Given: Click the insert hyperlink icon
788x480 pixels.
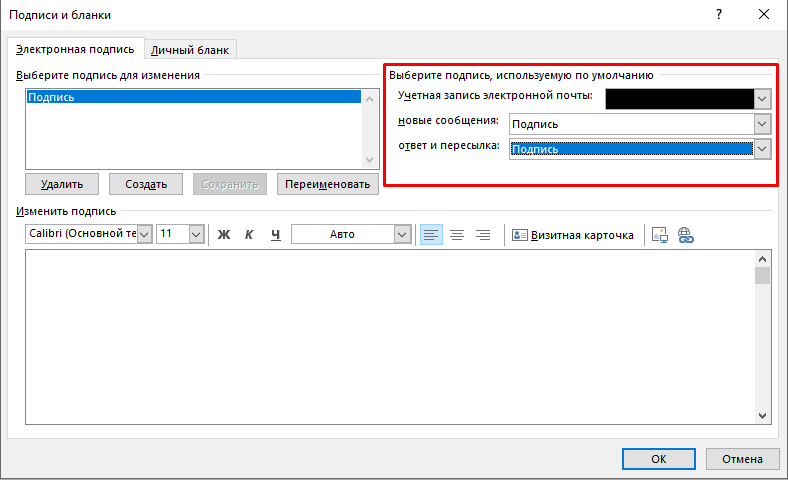Looking at the screenshot, I should [x=686, y=235].
